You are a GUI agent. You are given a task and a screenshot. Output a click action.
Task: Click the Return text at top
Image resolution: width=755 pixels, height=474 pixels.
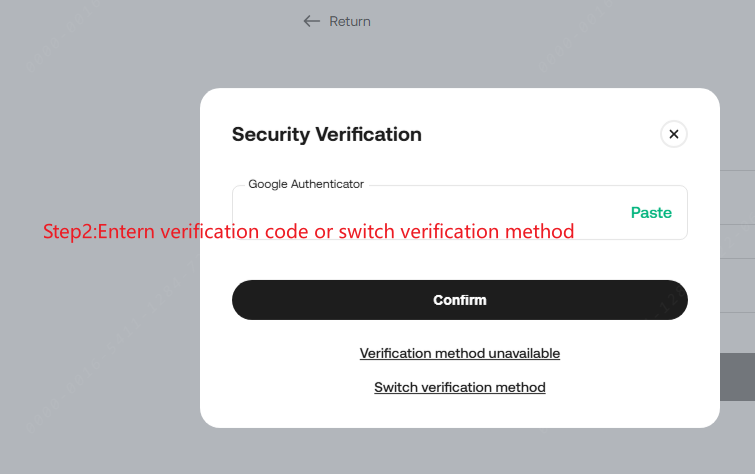point(350,21)
